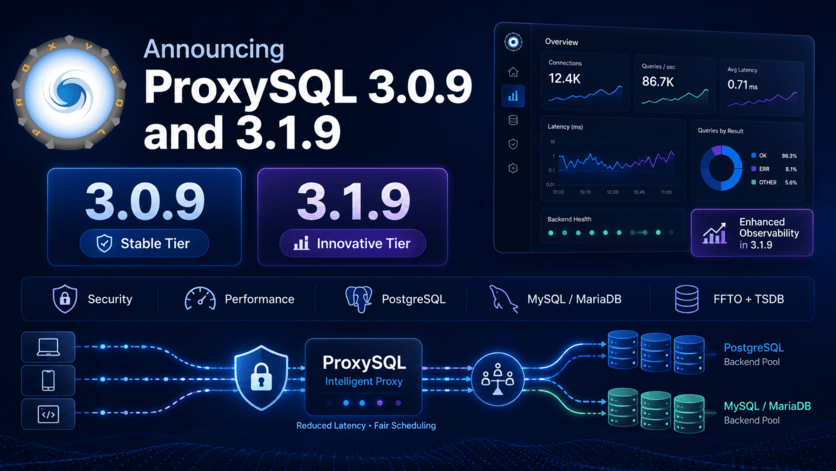Click the ProxySQL gear logo

(69, 92)
